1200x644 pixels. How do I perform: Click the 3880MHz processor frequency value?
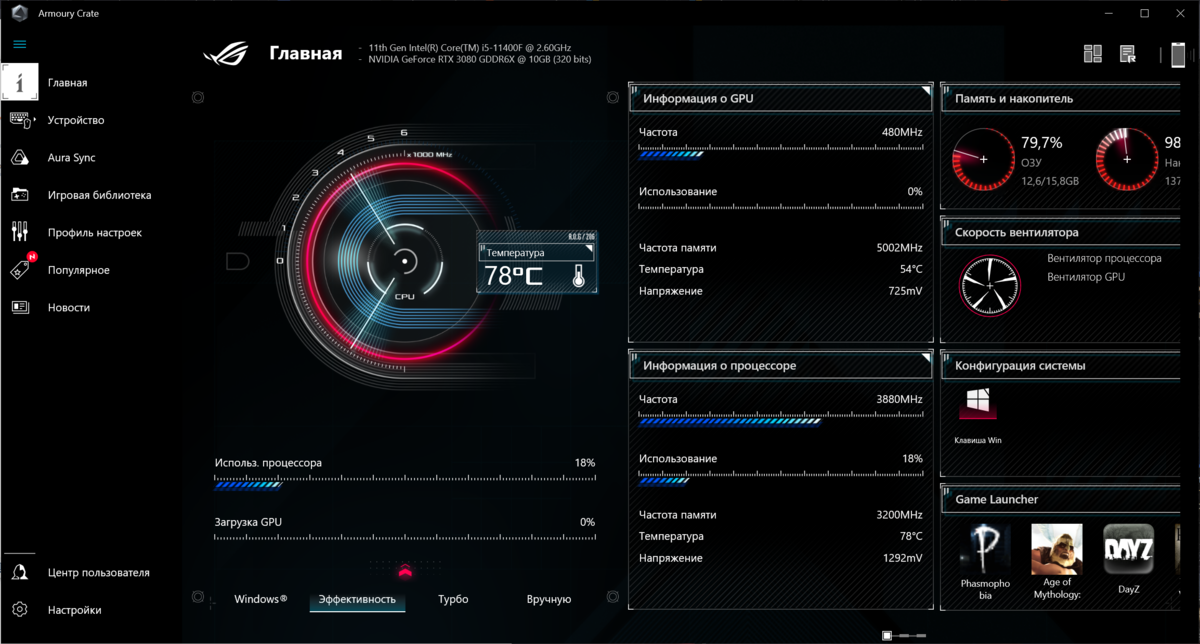click(x=899, y=399)
